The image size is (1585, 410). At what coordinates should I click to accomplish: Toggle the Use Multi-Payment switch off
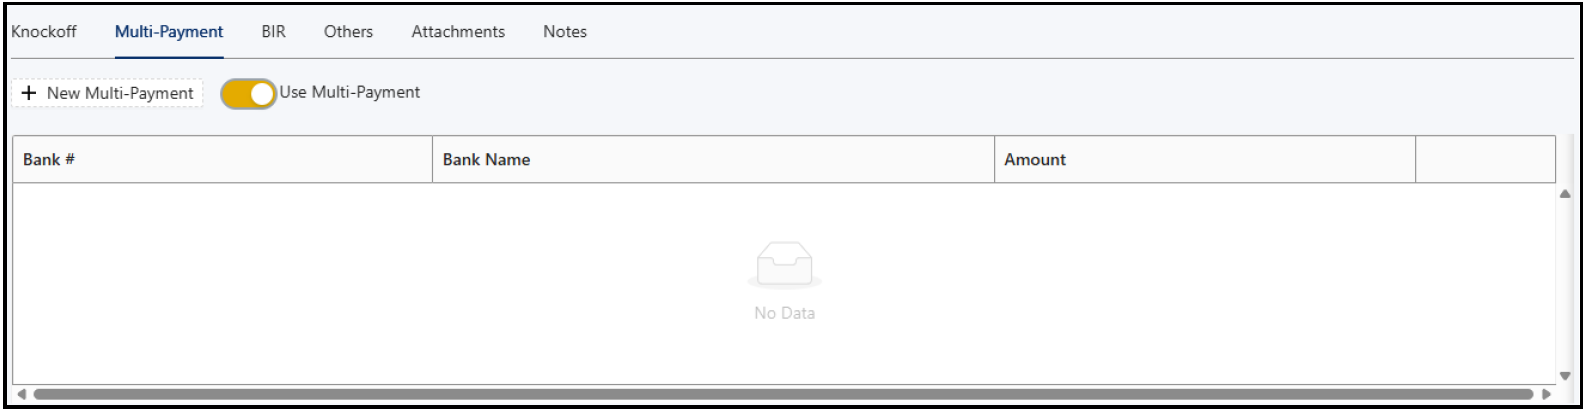(x=249, y=93)
